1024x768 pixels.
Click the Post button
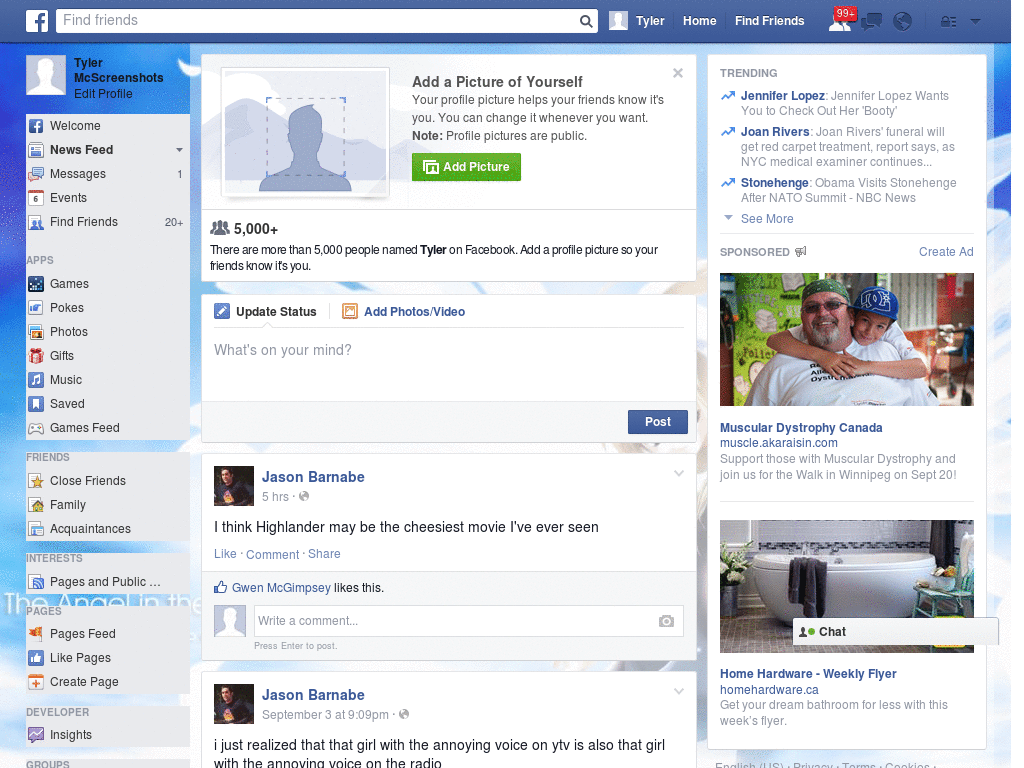click(x=658, y=422)
